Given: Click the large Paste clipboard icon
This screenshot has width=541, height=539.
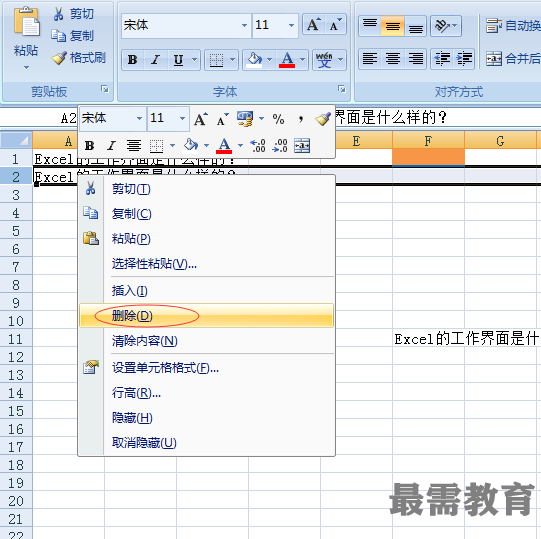Looking at the screenshot, I should (x=27, y=22).
